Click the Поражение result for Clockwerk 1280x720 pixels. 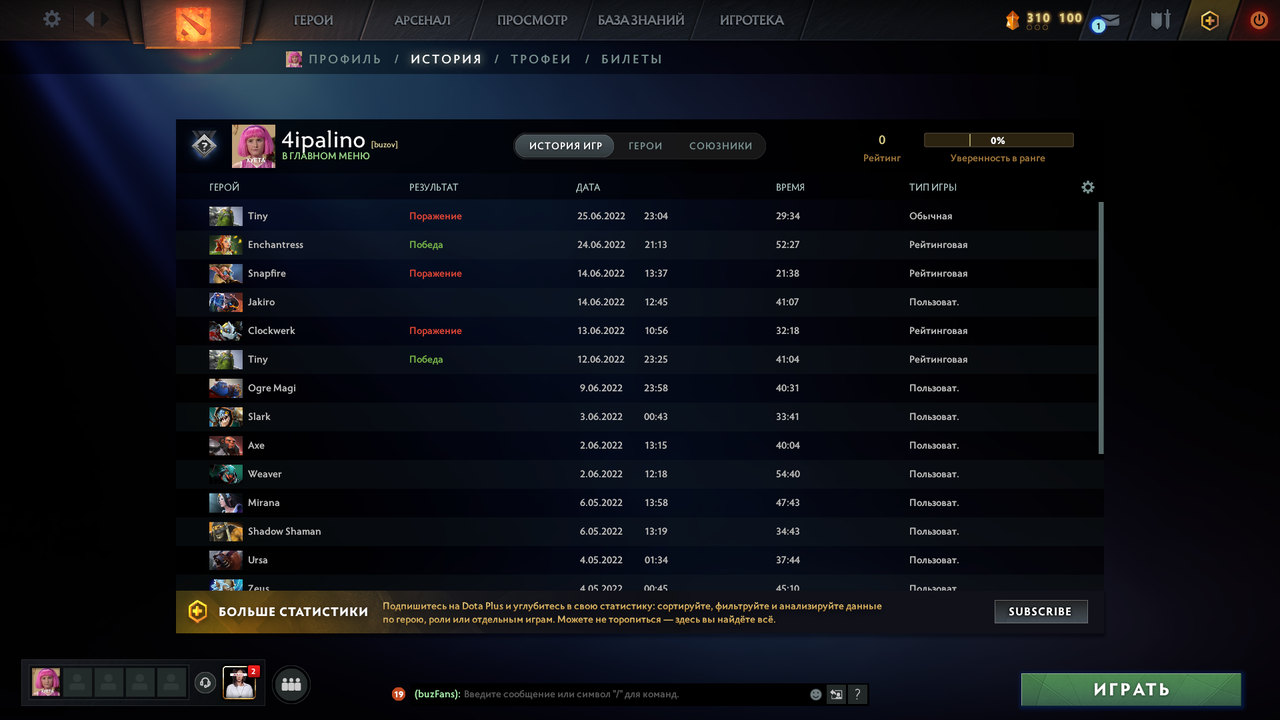pyautogui.click(x=435, y=331)
